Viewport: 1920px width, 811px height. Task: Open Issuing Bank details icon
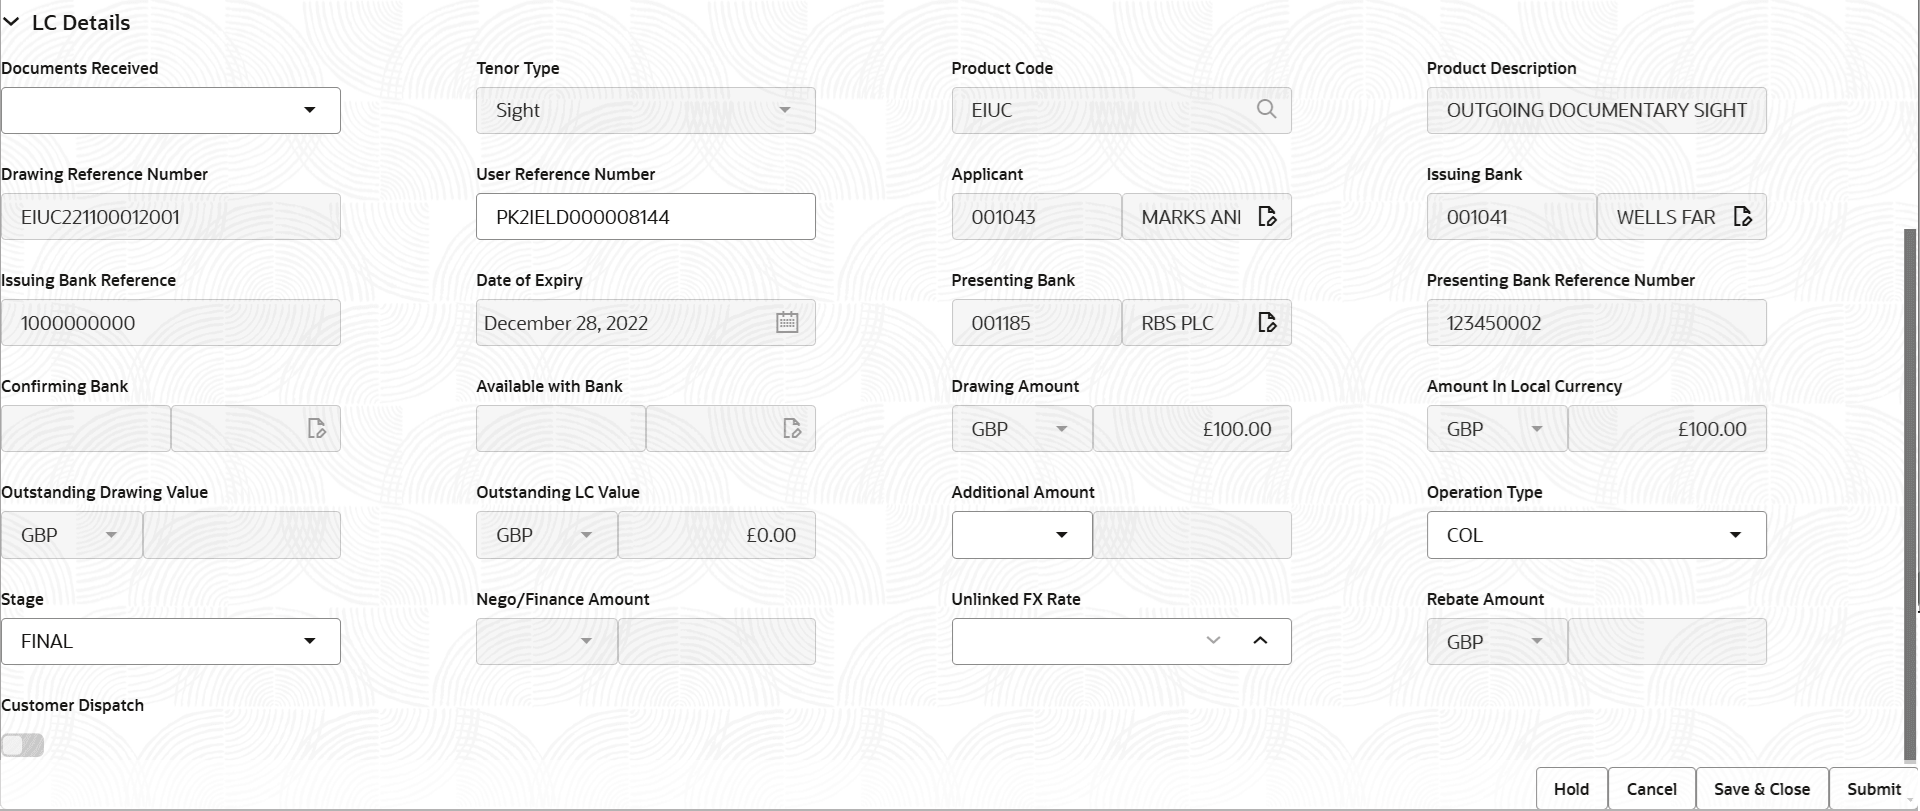click(1743, 216)
